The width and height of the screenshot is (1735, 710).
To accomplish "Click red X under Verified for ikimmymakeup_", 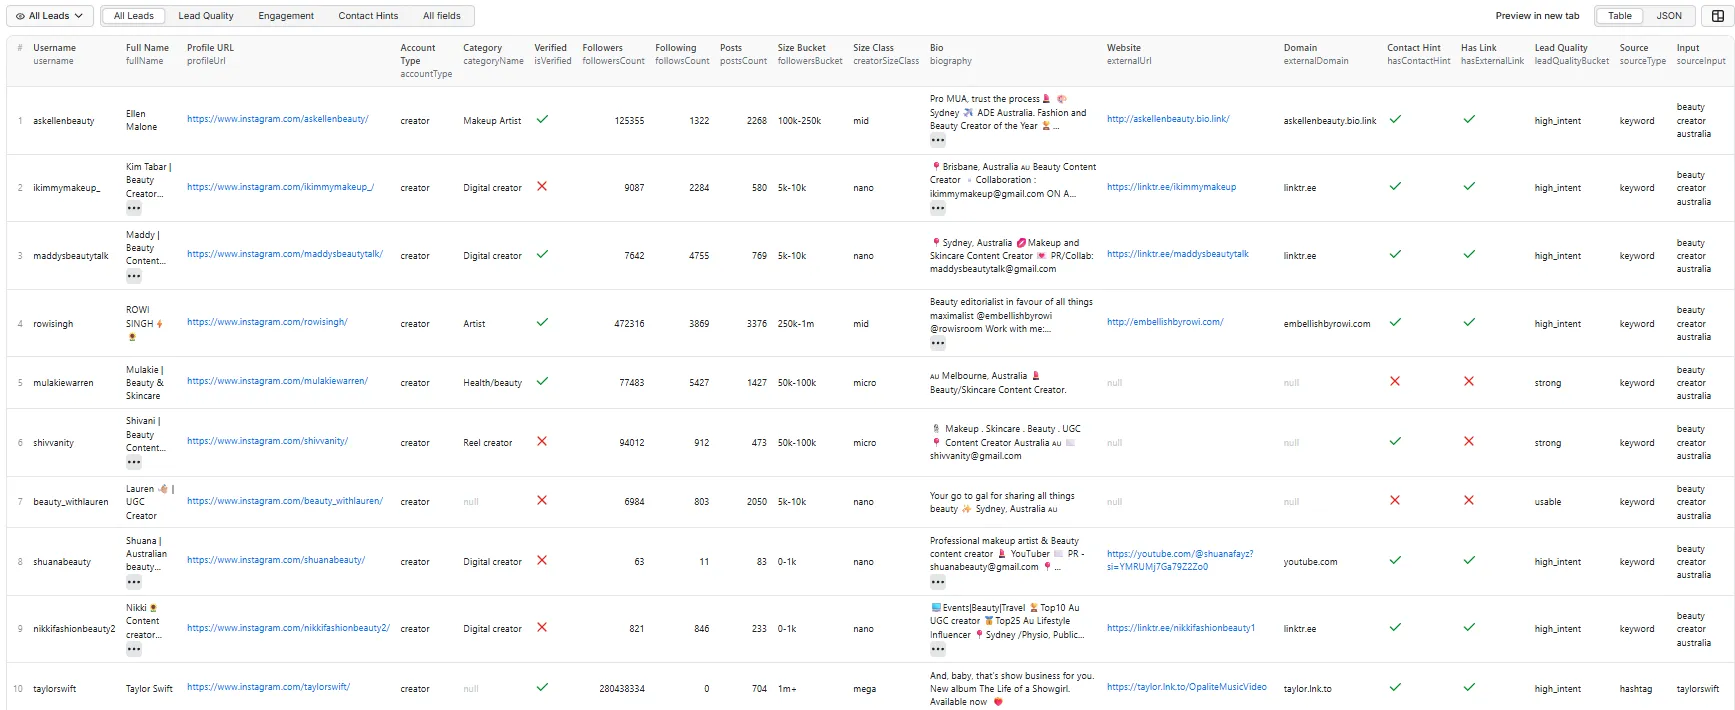I will (x=542, y=186).
